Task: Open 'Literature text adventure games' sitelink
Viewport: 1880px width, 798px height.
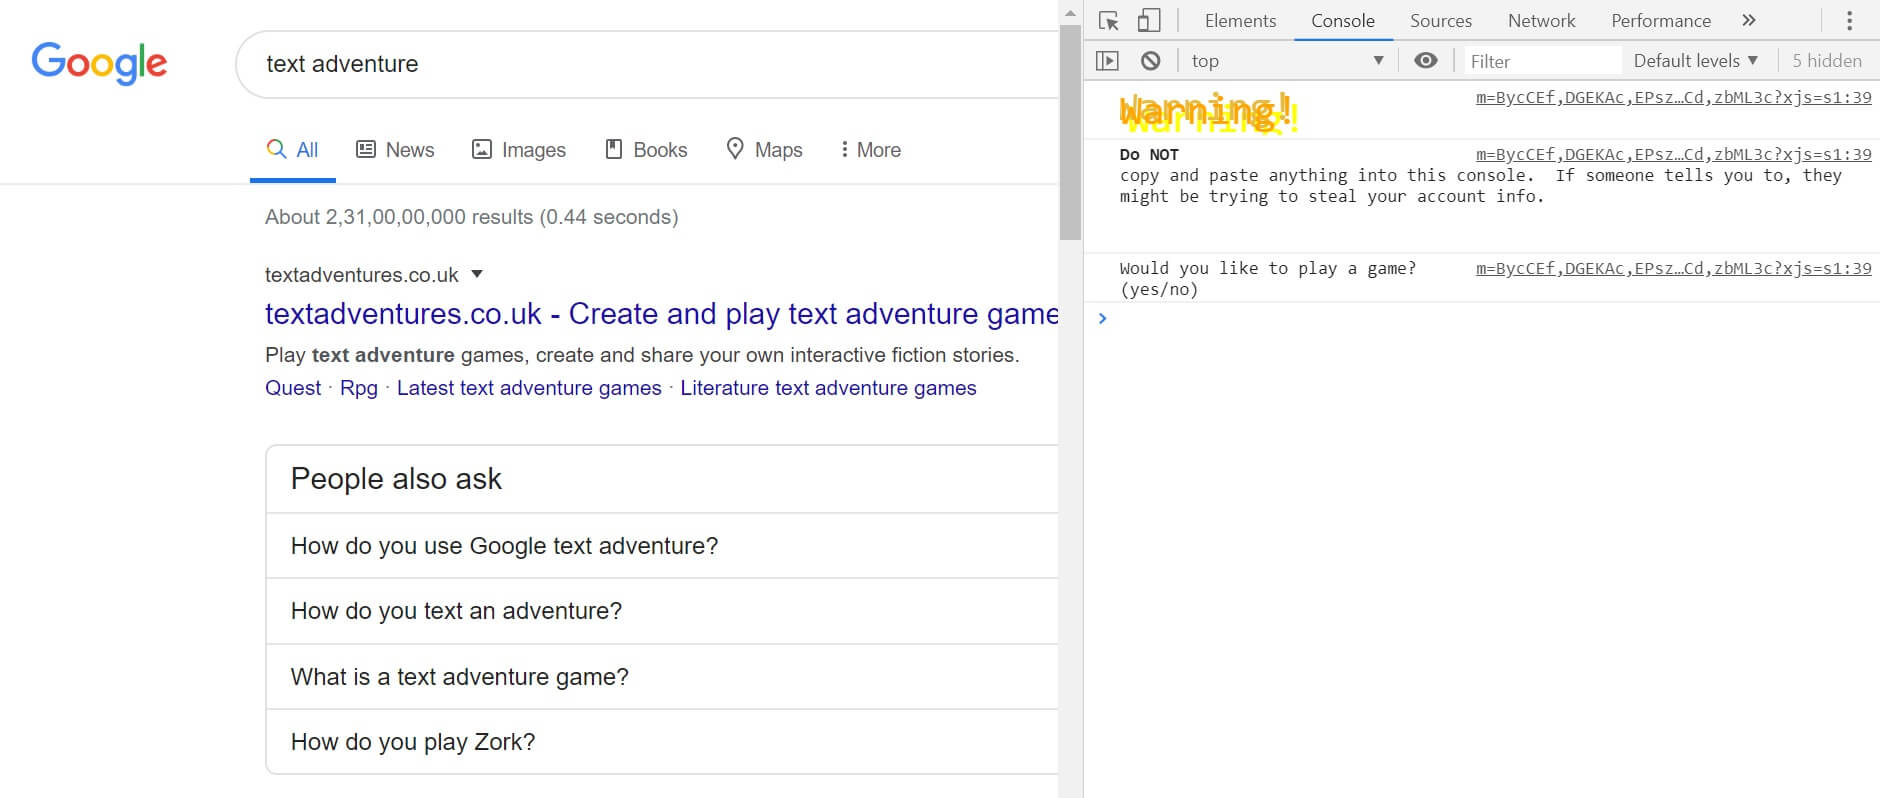Action: click(x=828, y=388)
